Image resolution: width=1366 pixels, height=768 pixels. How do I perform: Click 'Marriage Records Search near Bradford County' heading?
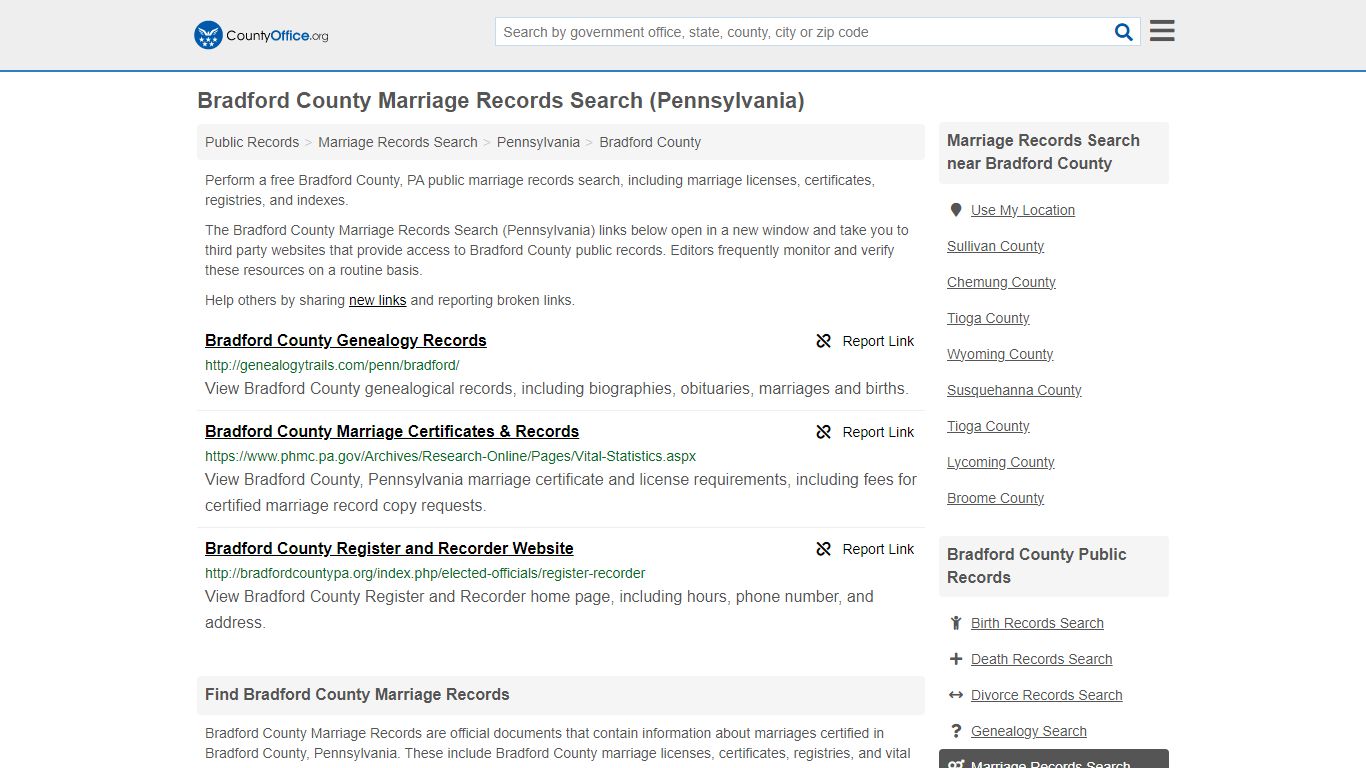point(1043,152)
